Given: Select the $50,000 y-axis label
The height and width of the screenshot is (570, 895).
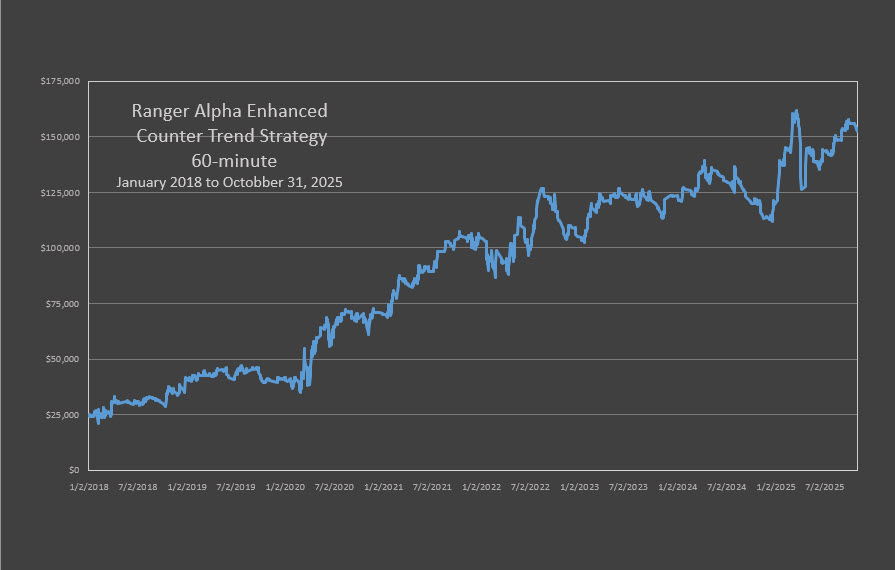Looking at the screenshot, I should pyautogui.click(x=64, y=359).
